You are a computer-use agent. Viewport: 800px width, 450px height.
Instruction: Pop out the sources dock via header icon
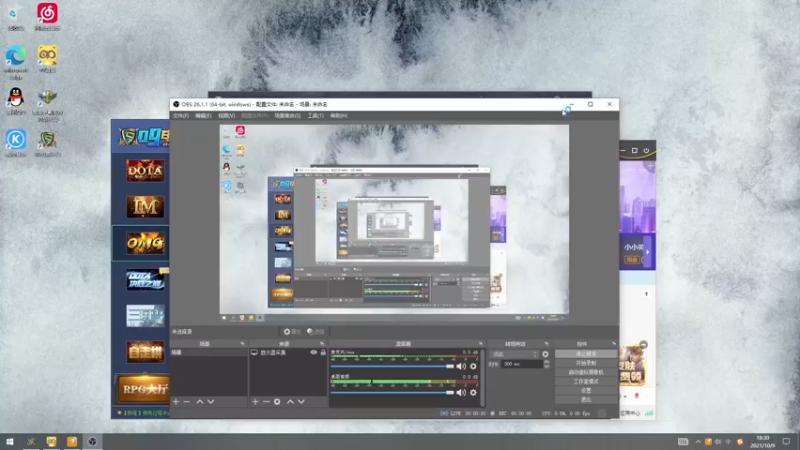pyautogui.click(x=322, y=344)
